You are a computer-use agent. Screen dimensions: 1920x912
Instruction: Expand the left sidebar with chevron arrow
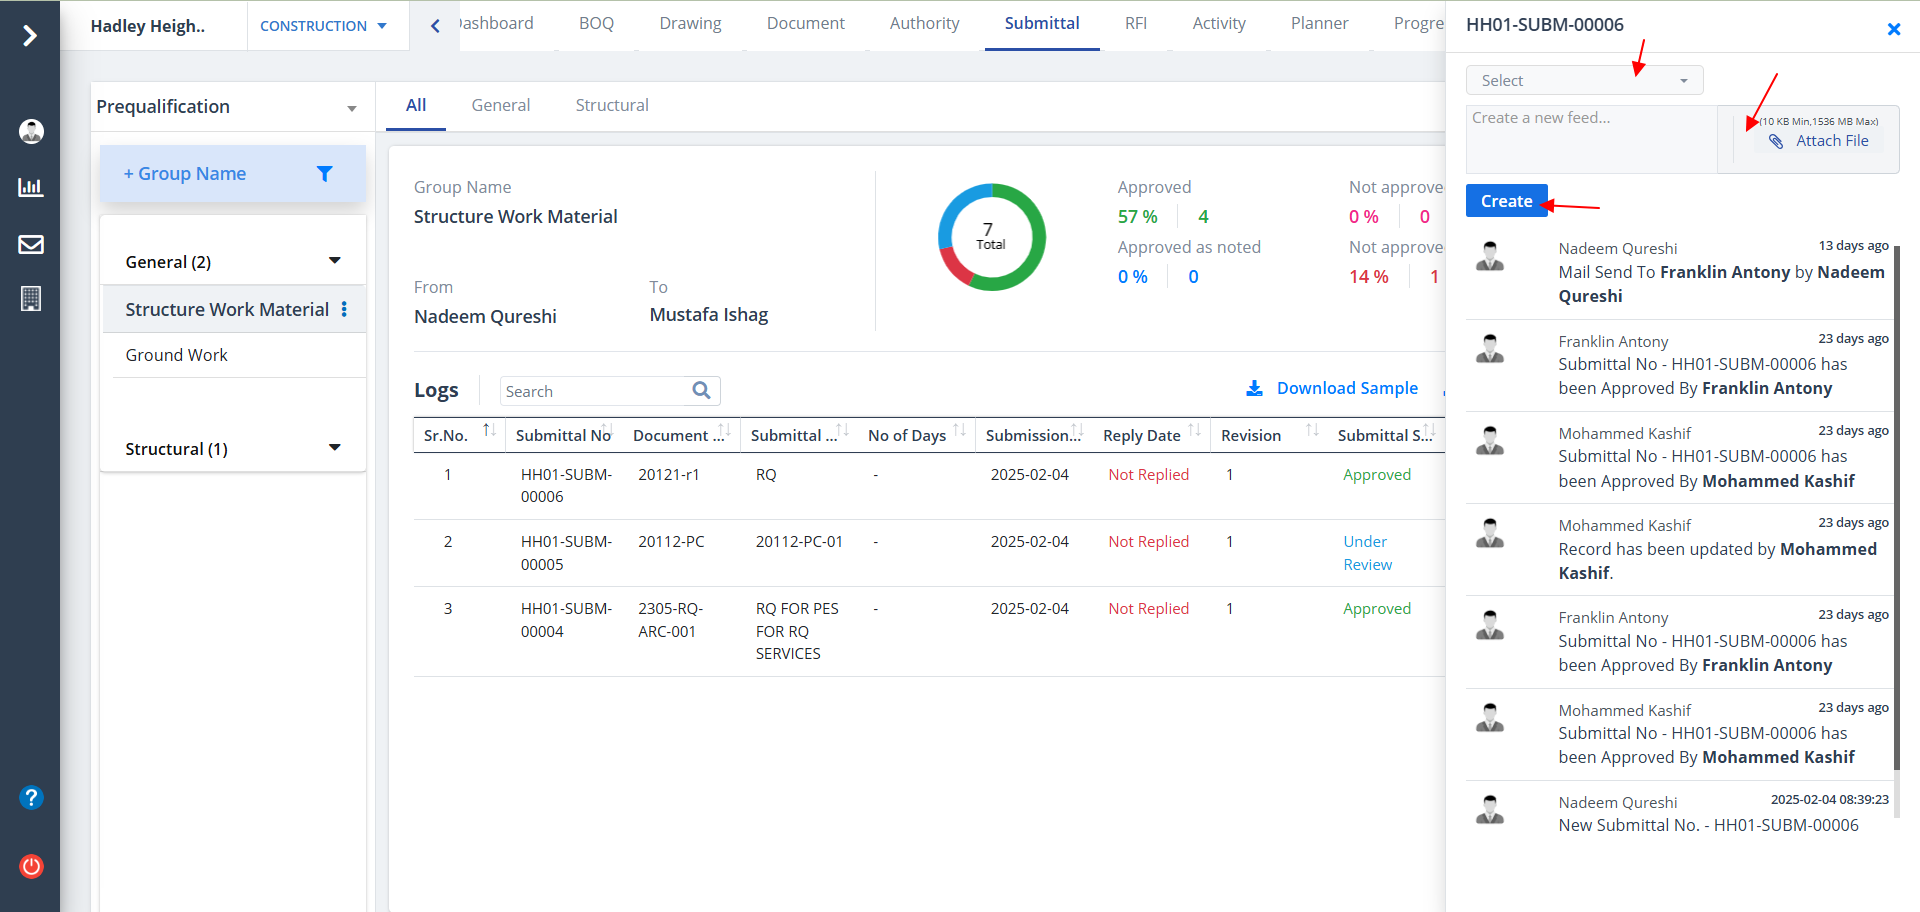point(30,36)
